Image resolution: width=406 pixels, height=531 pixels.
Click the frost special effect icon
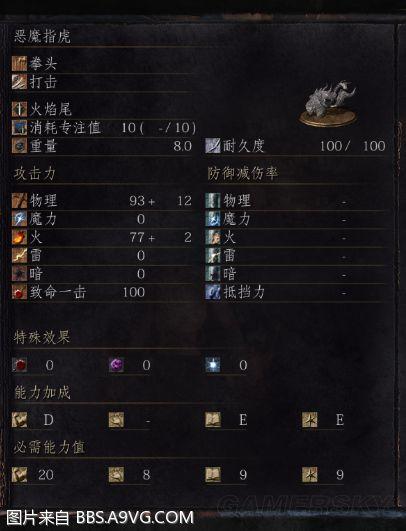tap(213, 365)
